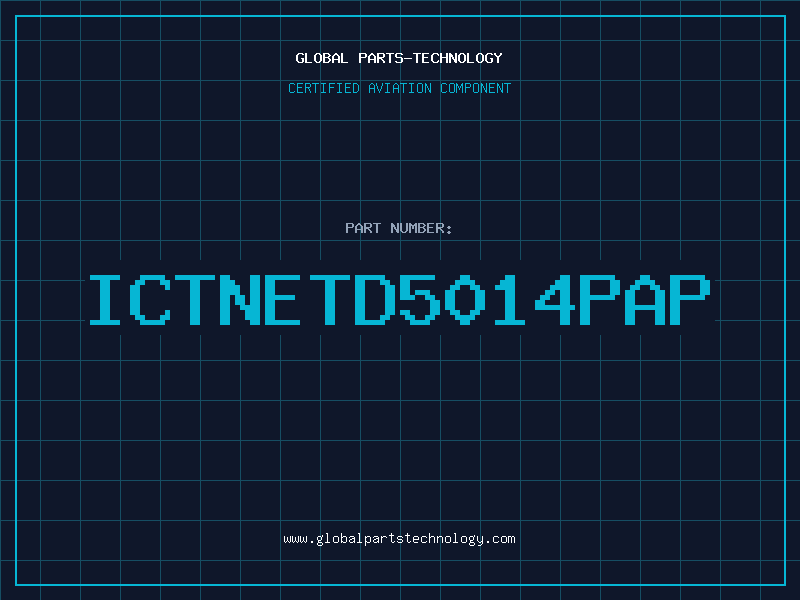Image resolution: width=800 pixels, height=600 pixels.
Task: Select the part number ICTNETD5014PAP
Action: click(400, 300)
